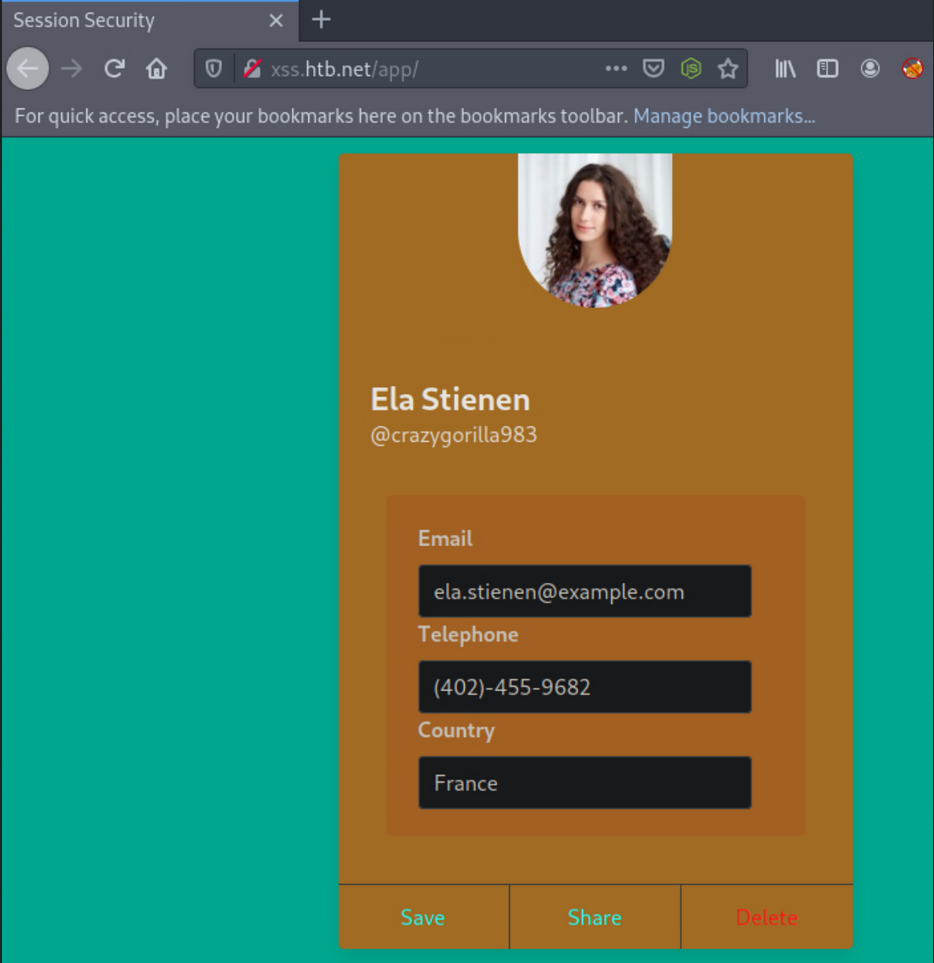
Task: Open the Firefox library icon
Action: coord(785,68)
